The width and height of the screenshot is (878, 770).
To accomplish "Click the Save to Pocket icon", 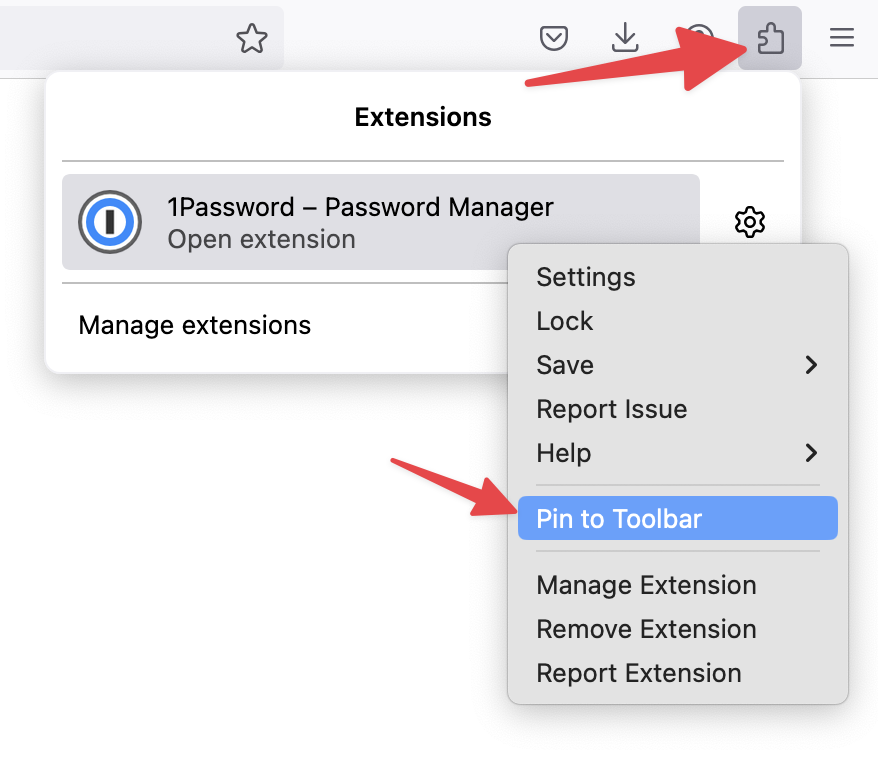I will 554,39.
